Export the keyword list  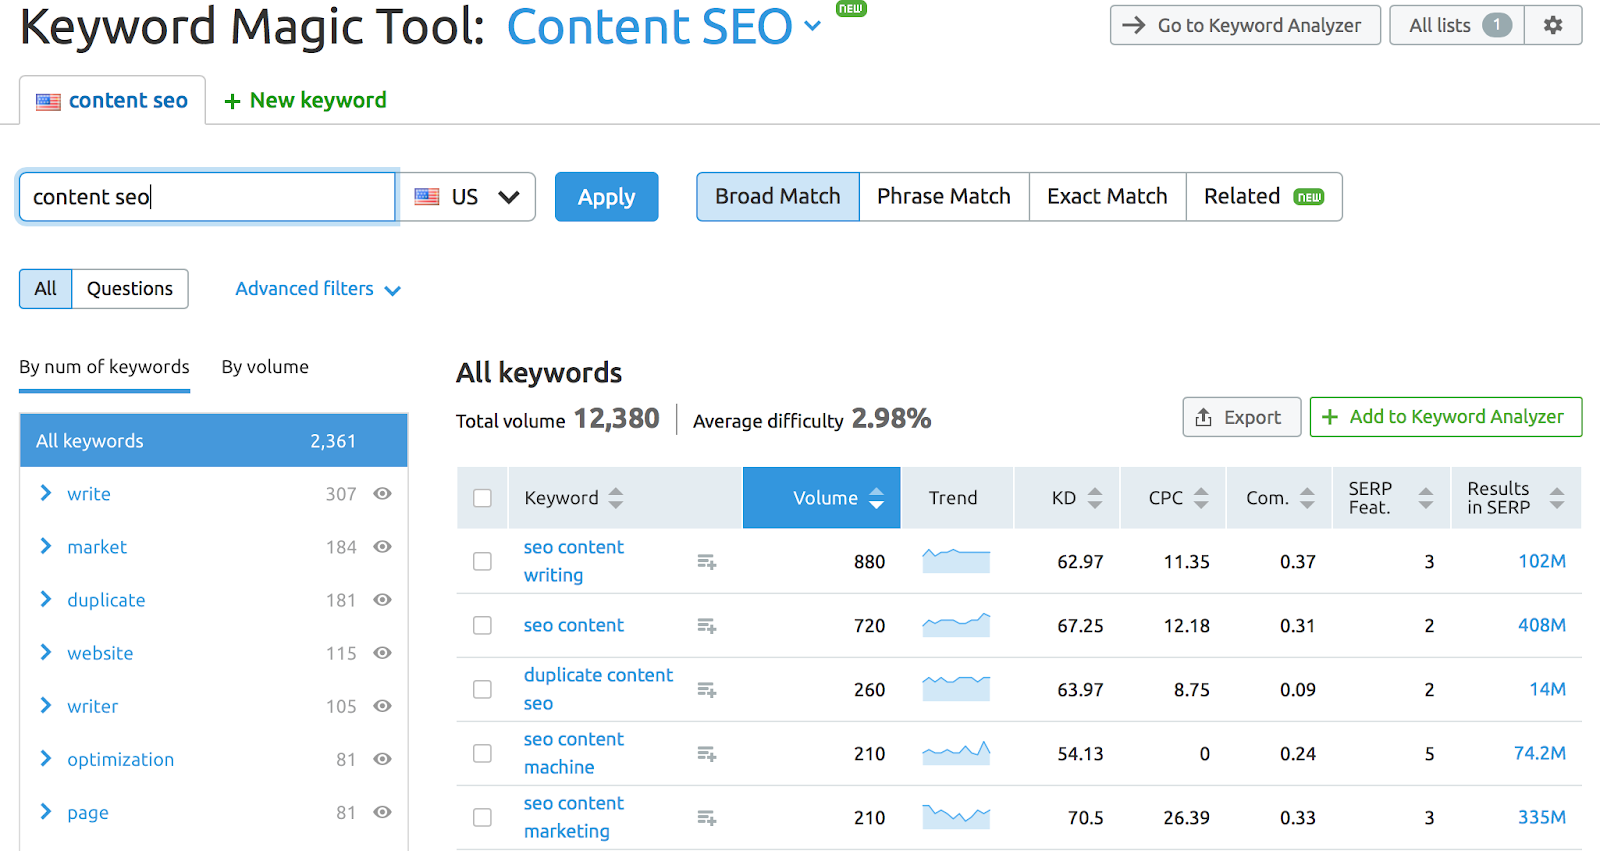pos(1241,417)
